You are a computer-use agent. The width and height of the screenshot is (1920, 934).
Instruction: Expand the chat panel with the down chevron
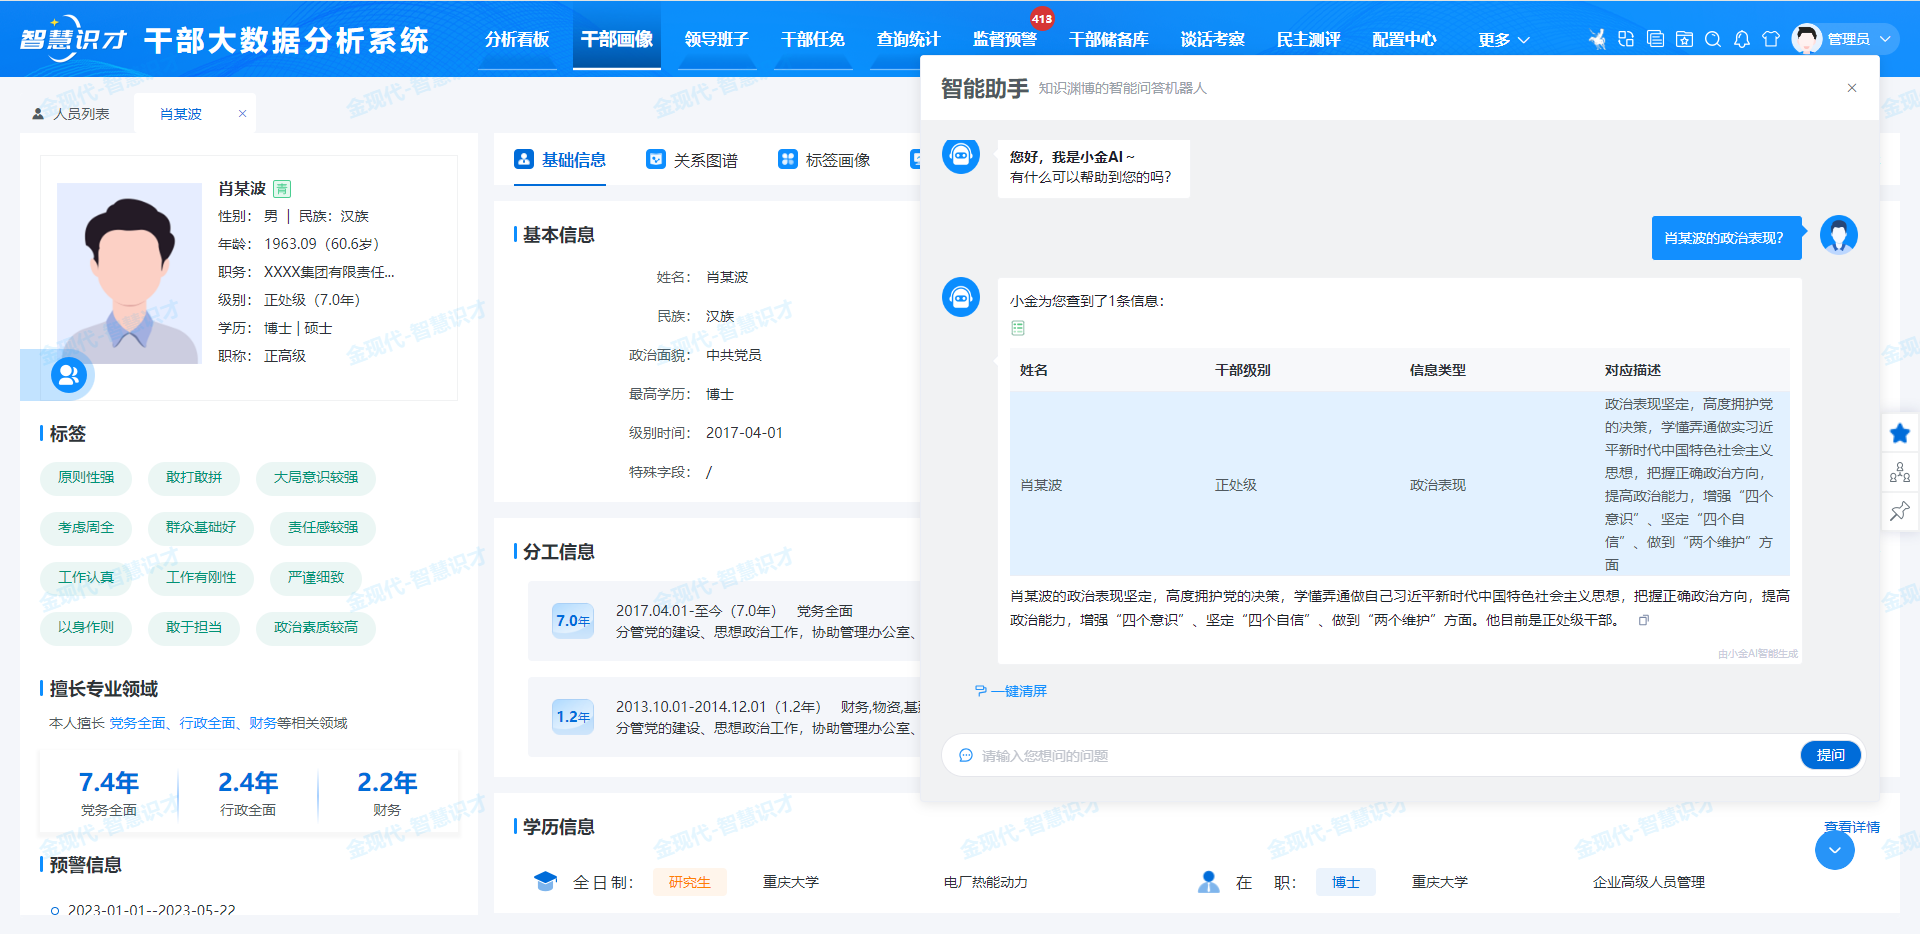pyautogui.click(x=1834, y=850)
